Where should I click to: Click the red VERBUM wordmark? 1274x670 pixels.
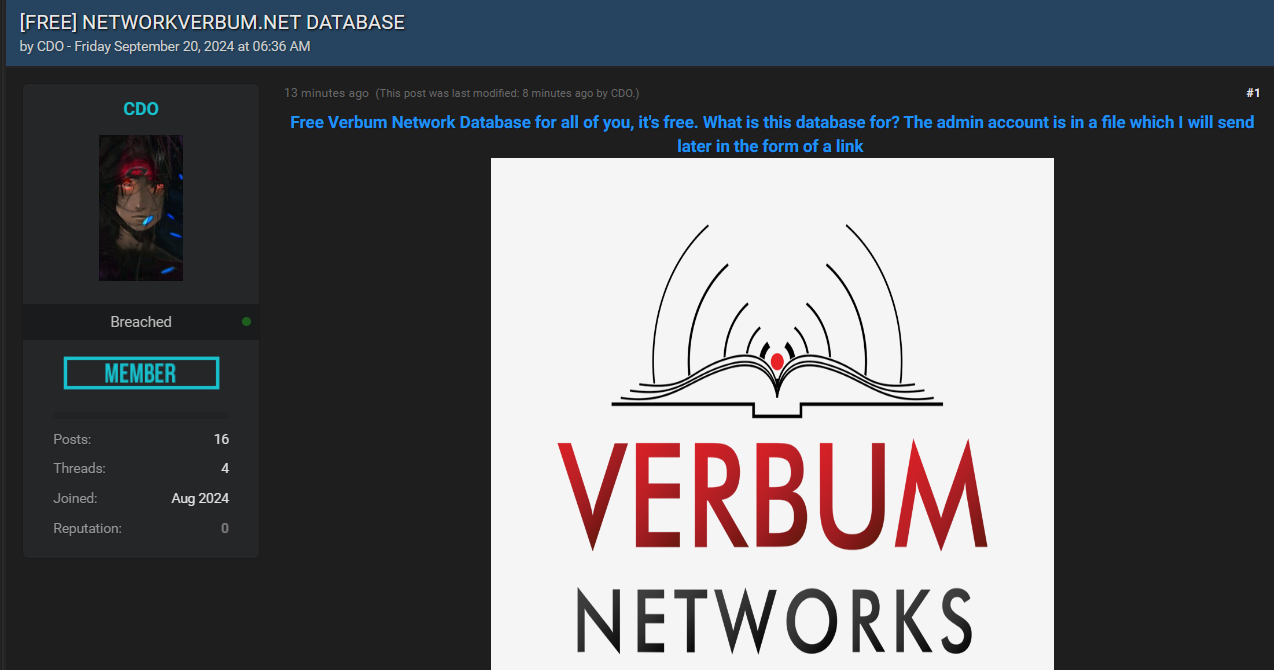(x=772, y=493)
